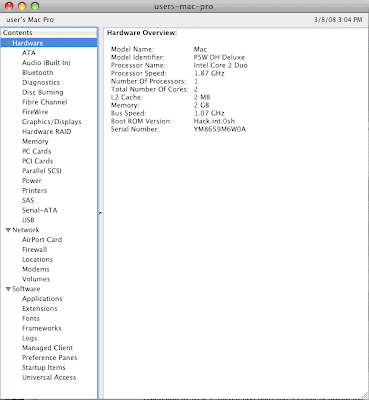This screenshot has width=369, height=400.
Task: Click the green zoom window button
Action: [35, 6]
